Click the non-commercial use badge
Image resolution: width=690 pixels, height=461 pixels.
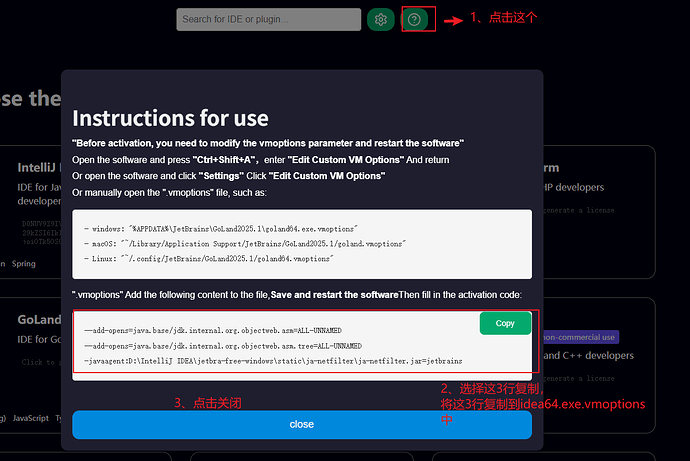(x=581, y=337)
